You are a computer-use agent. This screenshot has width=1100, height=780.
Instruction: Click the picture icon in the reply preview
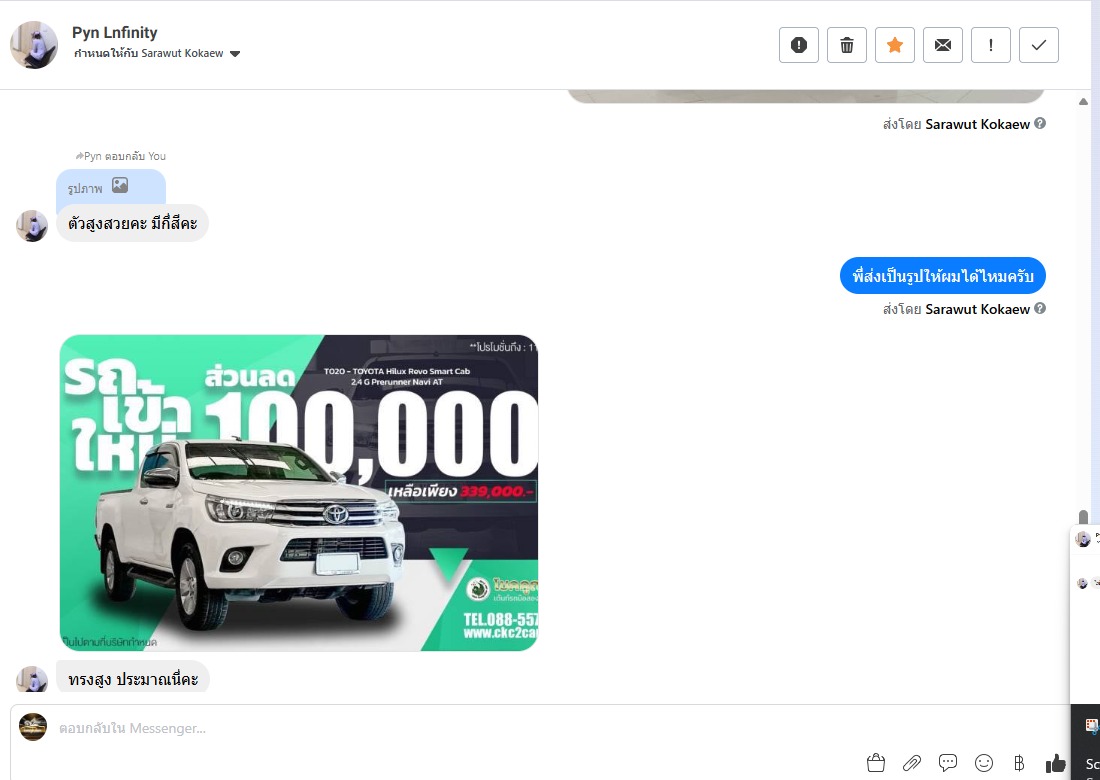pyautogui.click(x=120, y=185)
